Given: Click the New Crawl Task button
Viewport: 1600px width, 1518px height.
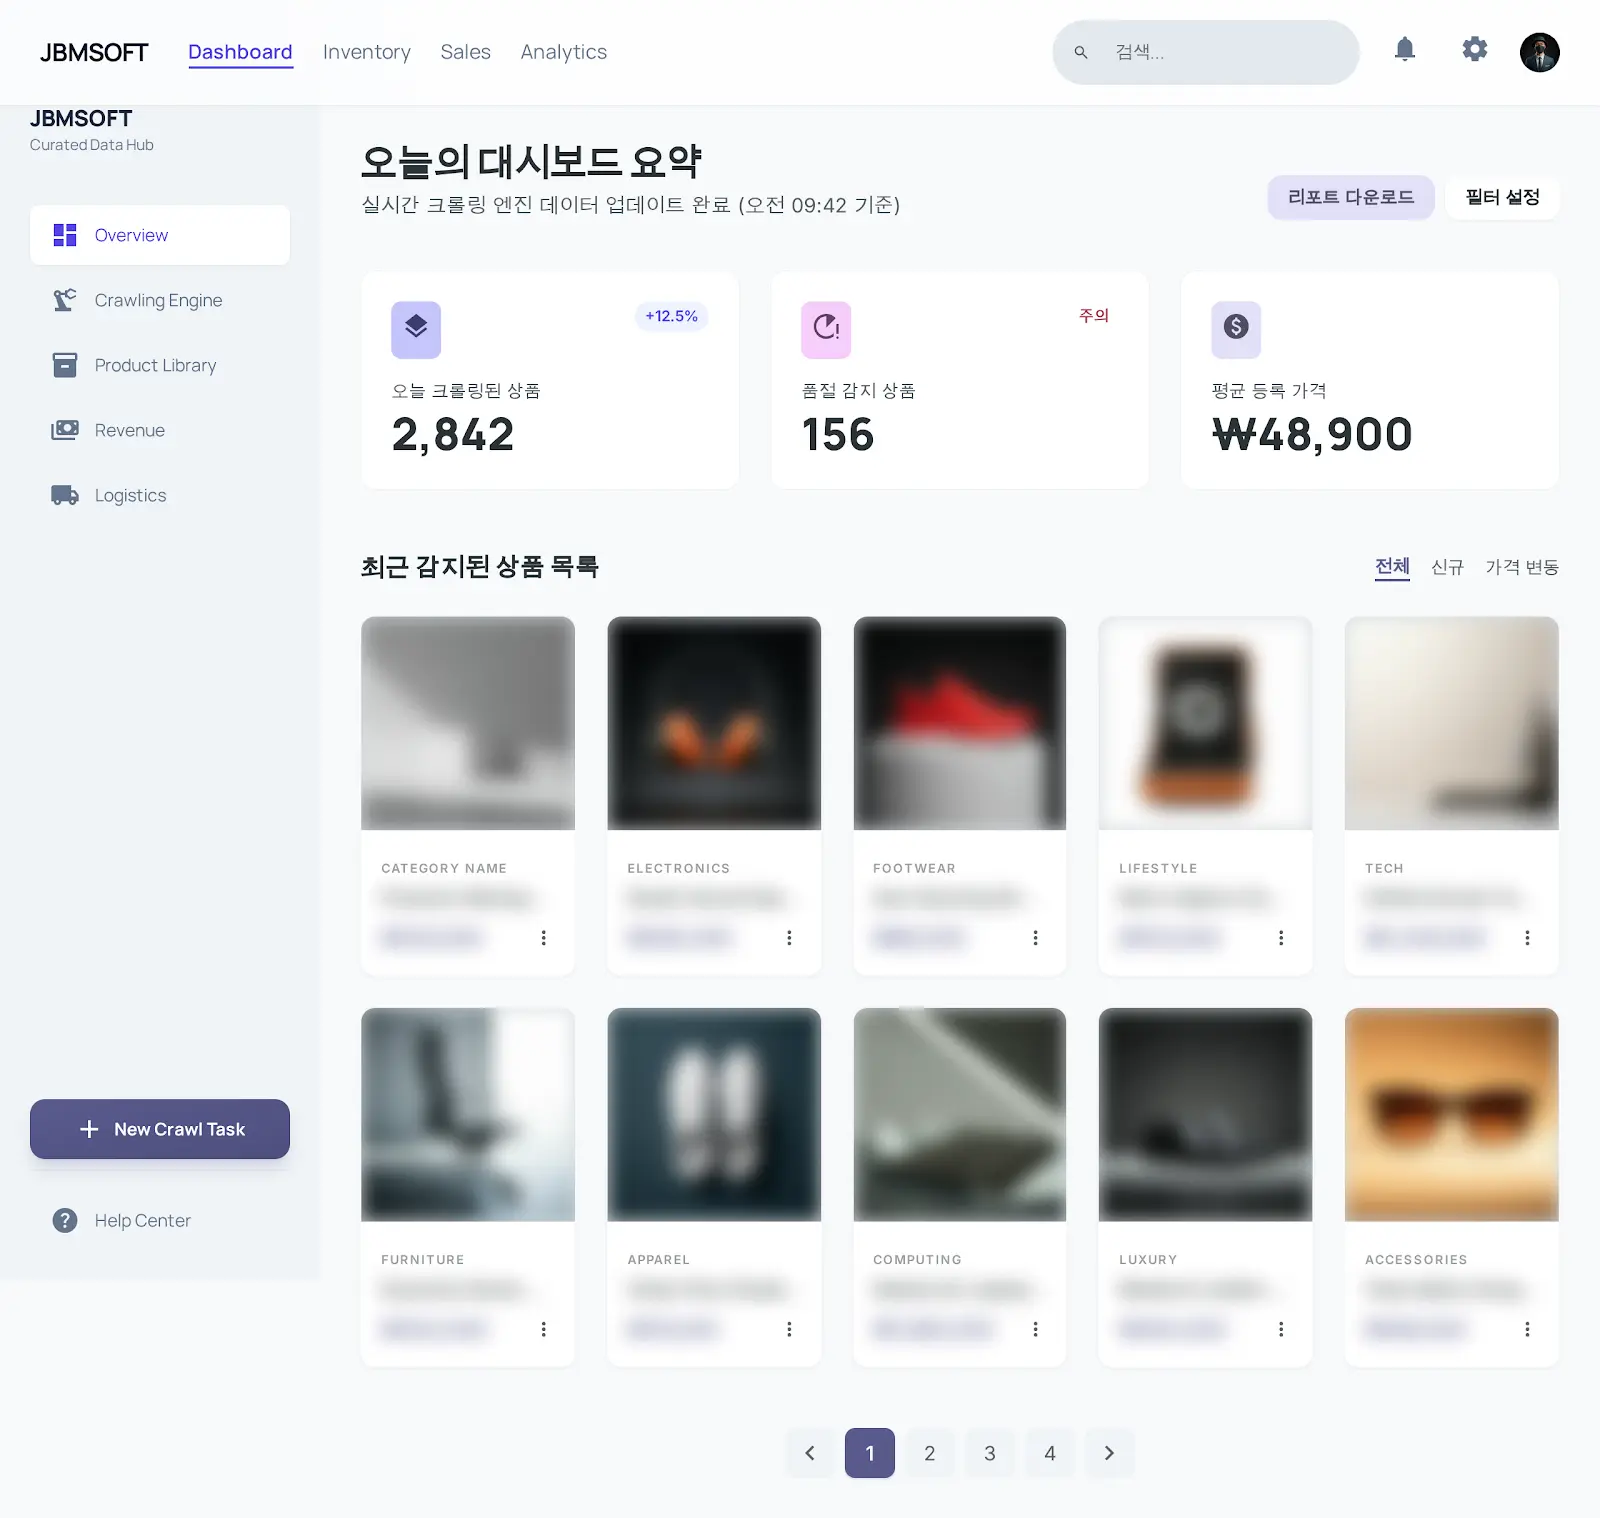Looking at the screenshot, I should [x=160, y=1129].
